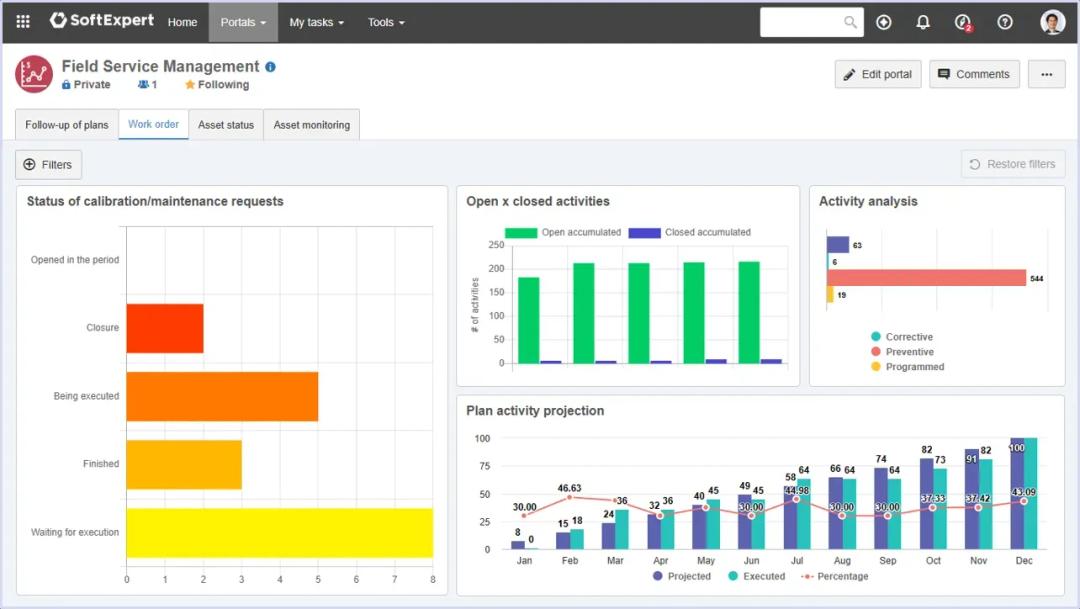
Task: Open the notifications bell icon
Action: 923,22
